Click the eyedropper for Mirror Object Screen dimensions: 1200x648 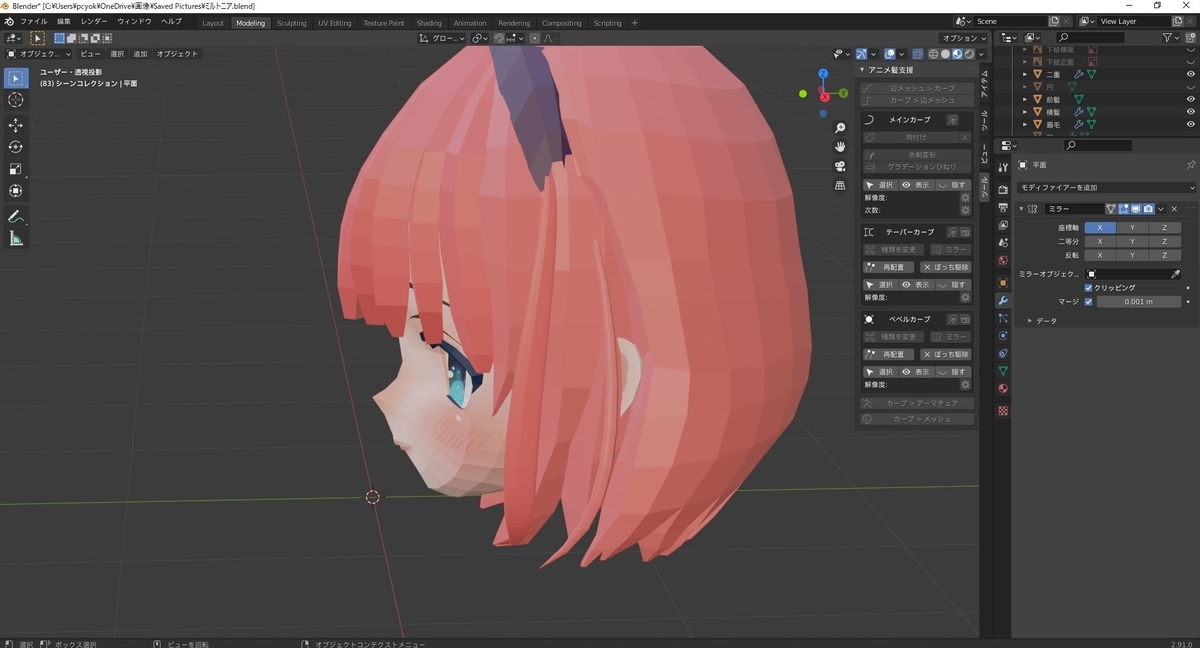pyautogui.click(x=1176, y=273)
